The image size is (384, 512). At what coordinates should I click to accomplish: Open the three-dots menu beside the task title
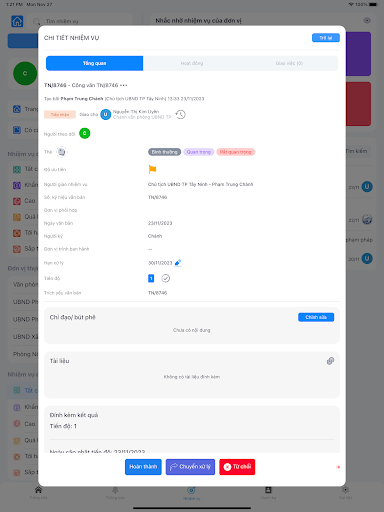tap(124, 85)
